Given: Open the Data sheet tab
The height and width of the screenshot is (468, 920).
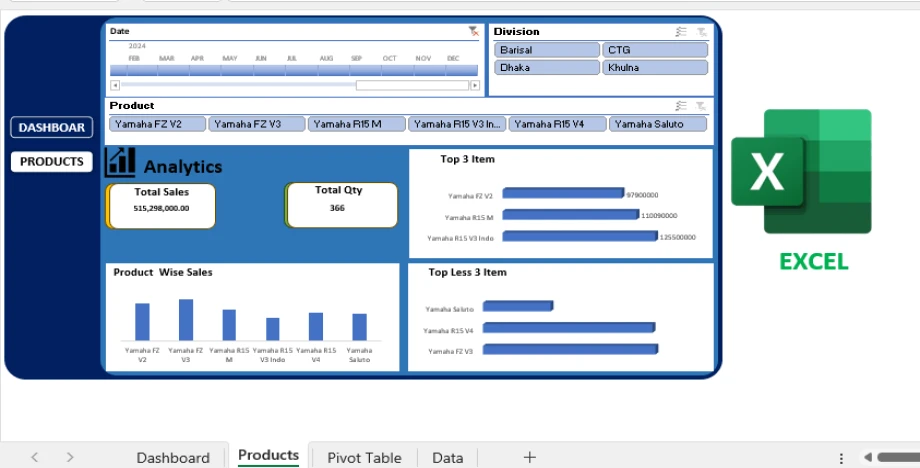Looking at the screenshot, I should [447, 457].
